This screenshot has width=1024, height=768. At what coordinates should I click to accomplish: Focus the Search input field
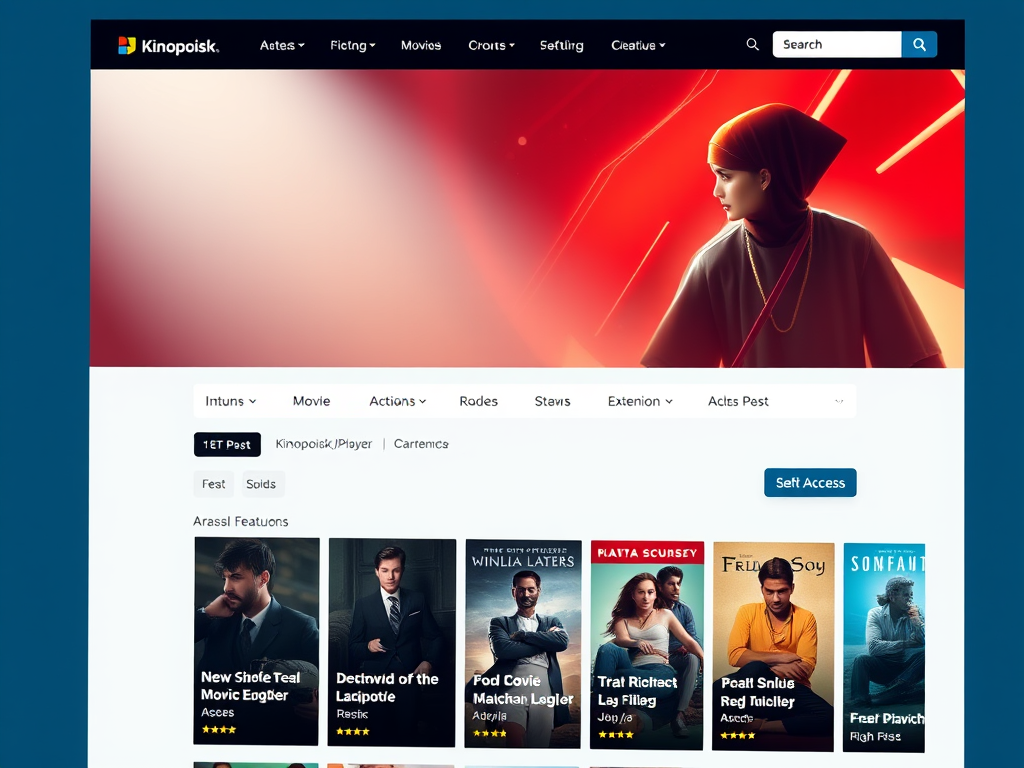click(837, 44)
